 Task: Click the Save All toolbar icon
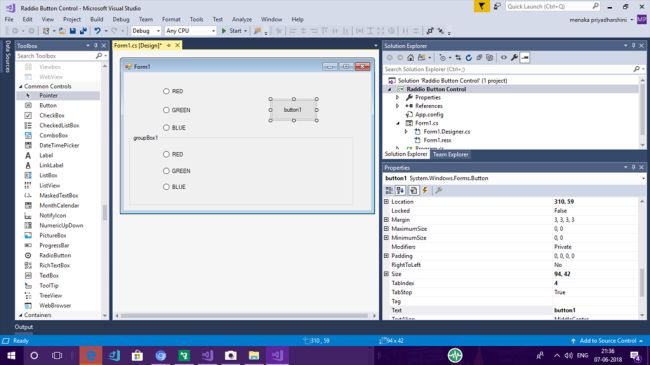coord(83,31)
